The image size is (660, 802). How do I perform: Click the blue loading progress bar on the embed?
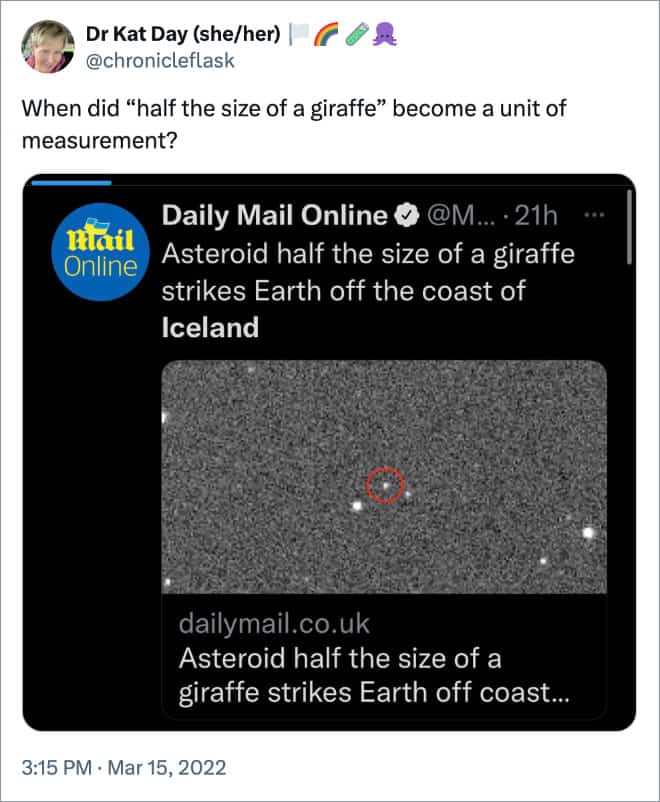click(71, 182)
